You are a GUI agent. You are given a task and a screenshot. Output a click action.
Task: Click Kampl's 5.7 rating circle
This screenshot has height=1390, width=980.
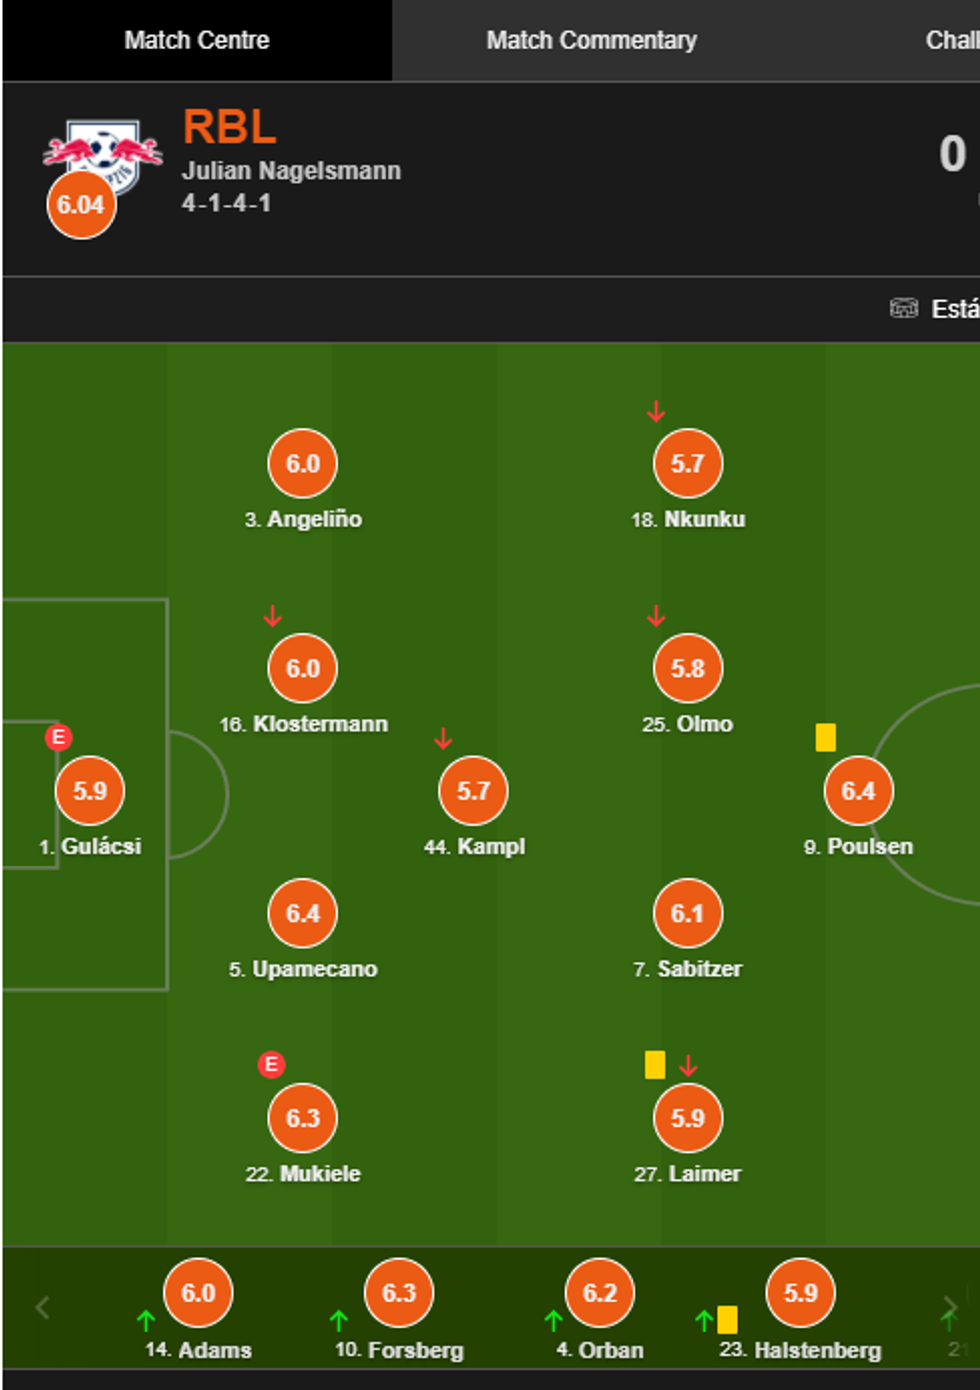coord(473,791)
